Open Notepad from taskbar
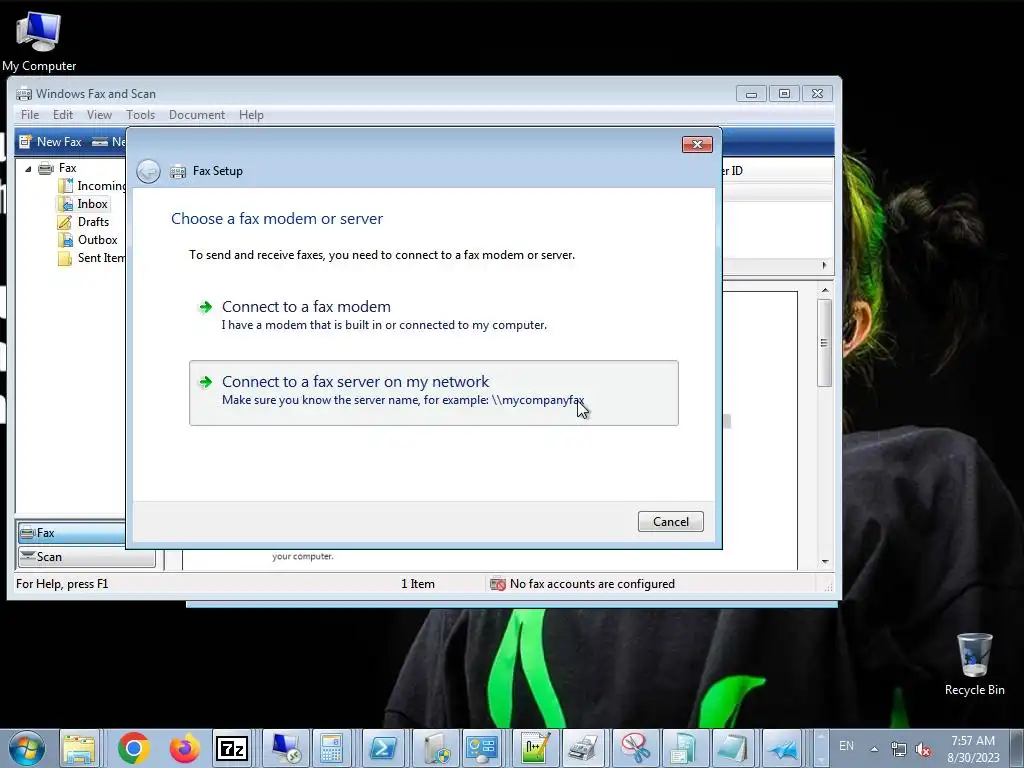1024x768 pixels. point(732,748)
